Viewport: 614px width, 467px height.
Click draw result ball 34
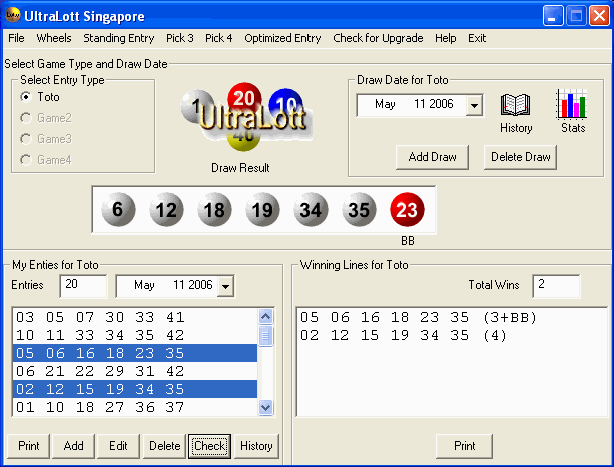pyautogui.click(x=311, y=209)
